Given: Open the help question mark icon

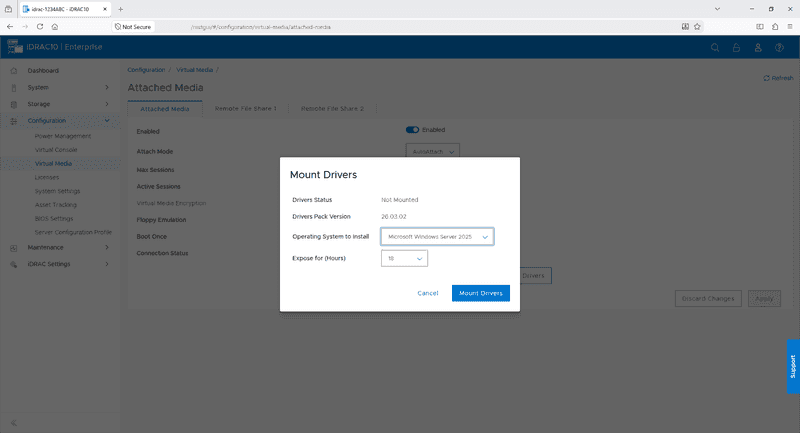Looking at the screenshot, I should (x=779, y=47).
